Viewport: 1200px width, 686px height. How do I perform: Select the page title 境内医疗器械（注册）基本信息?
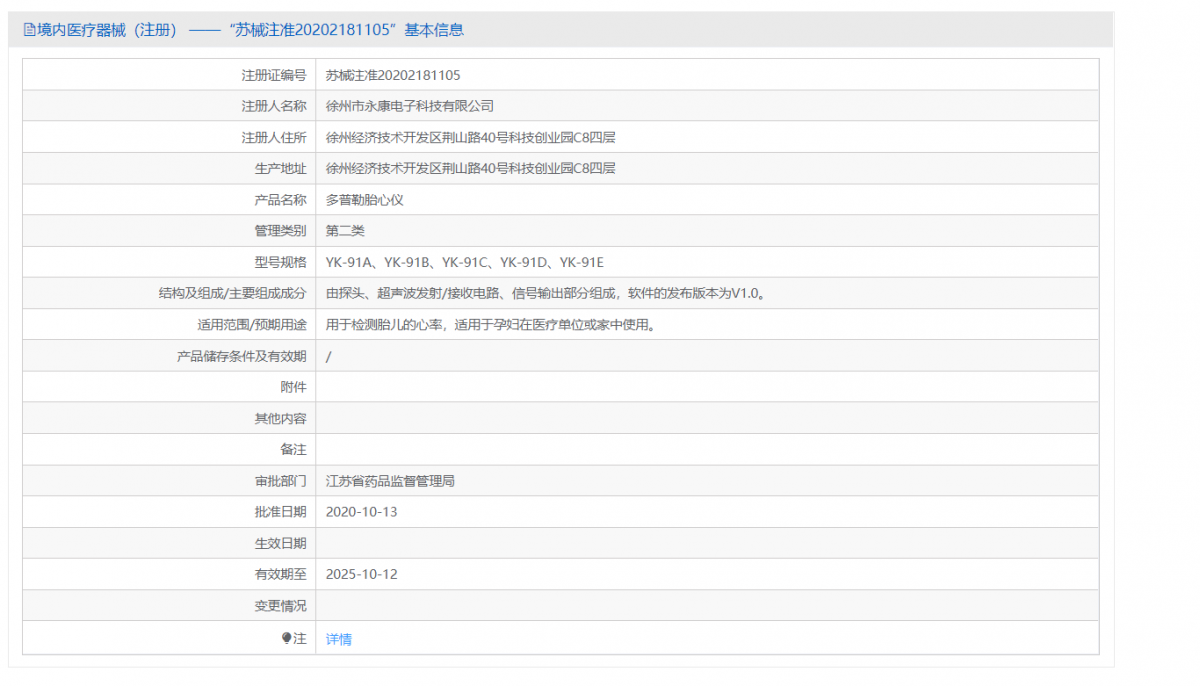243,30
